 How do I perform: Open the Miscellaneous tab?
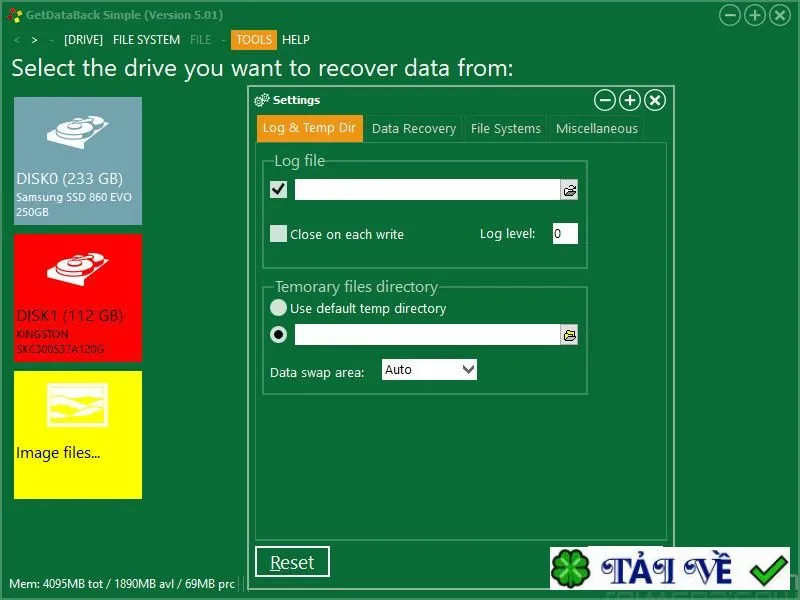point(596,129)
